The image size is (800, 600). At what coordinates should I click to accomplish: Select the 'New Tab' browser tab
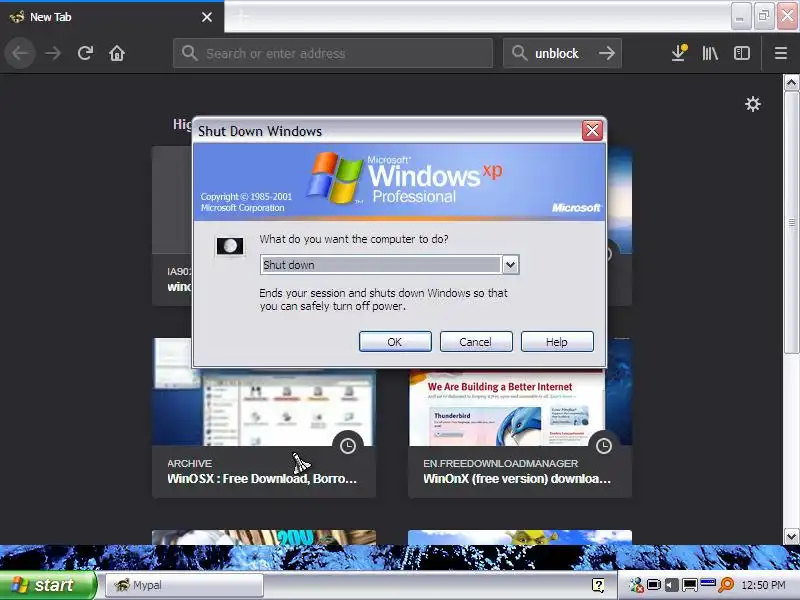click(x=112, y=17)
